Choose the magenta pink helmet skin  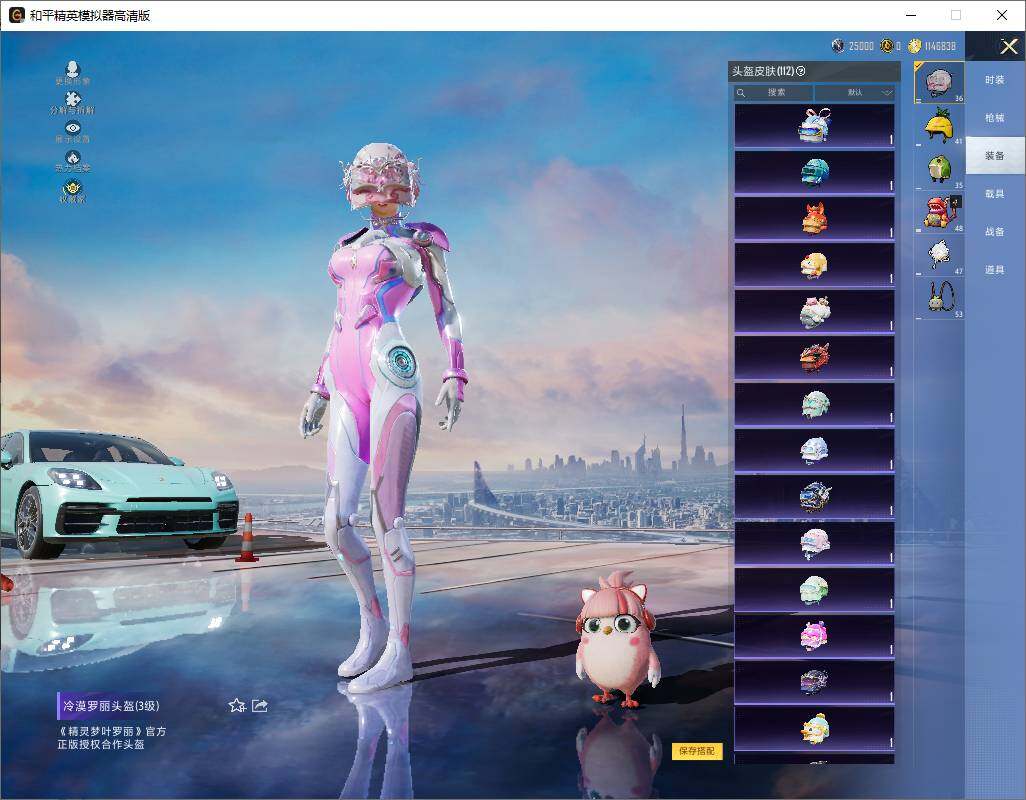point(814,636)
